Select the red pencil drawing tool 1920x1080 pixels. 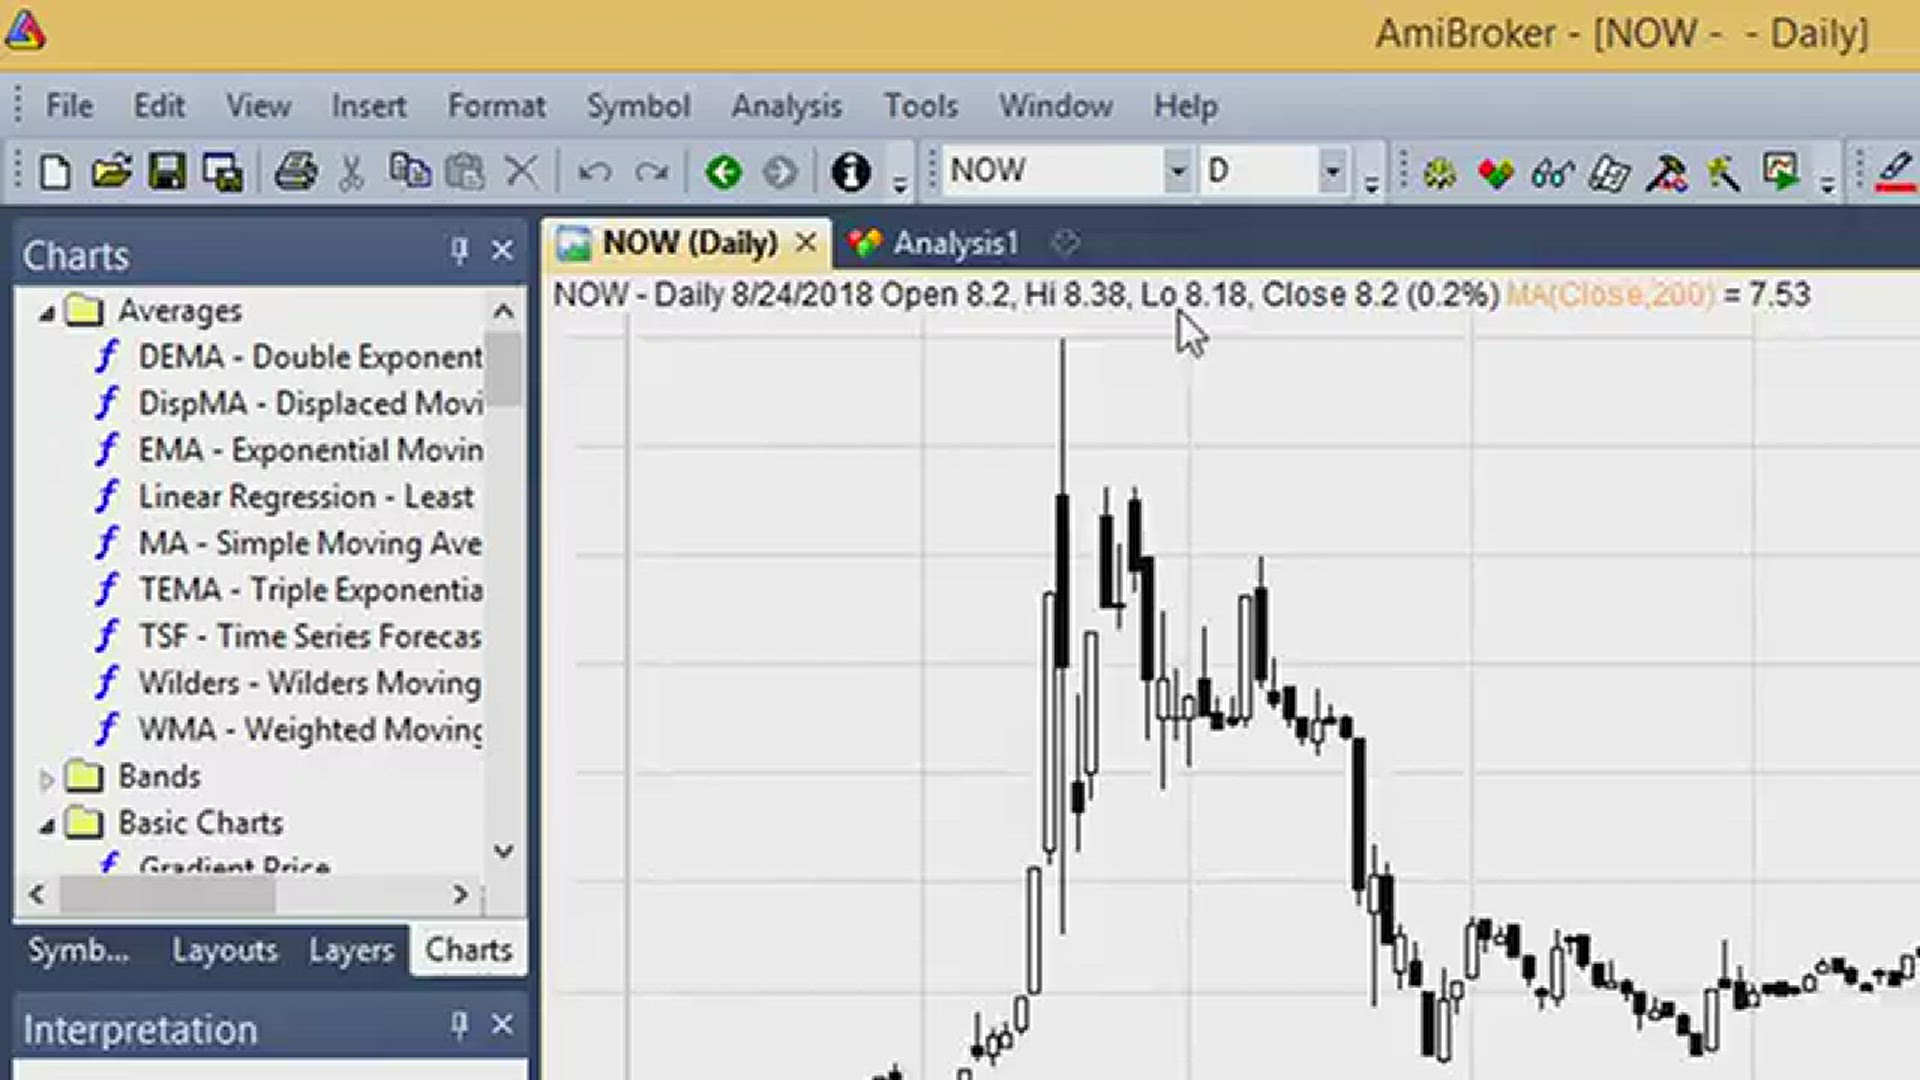pos(1896,172)
